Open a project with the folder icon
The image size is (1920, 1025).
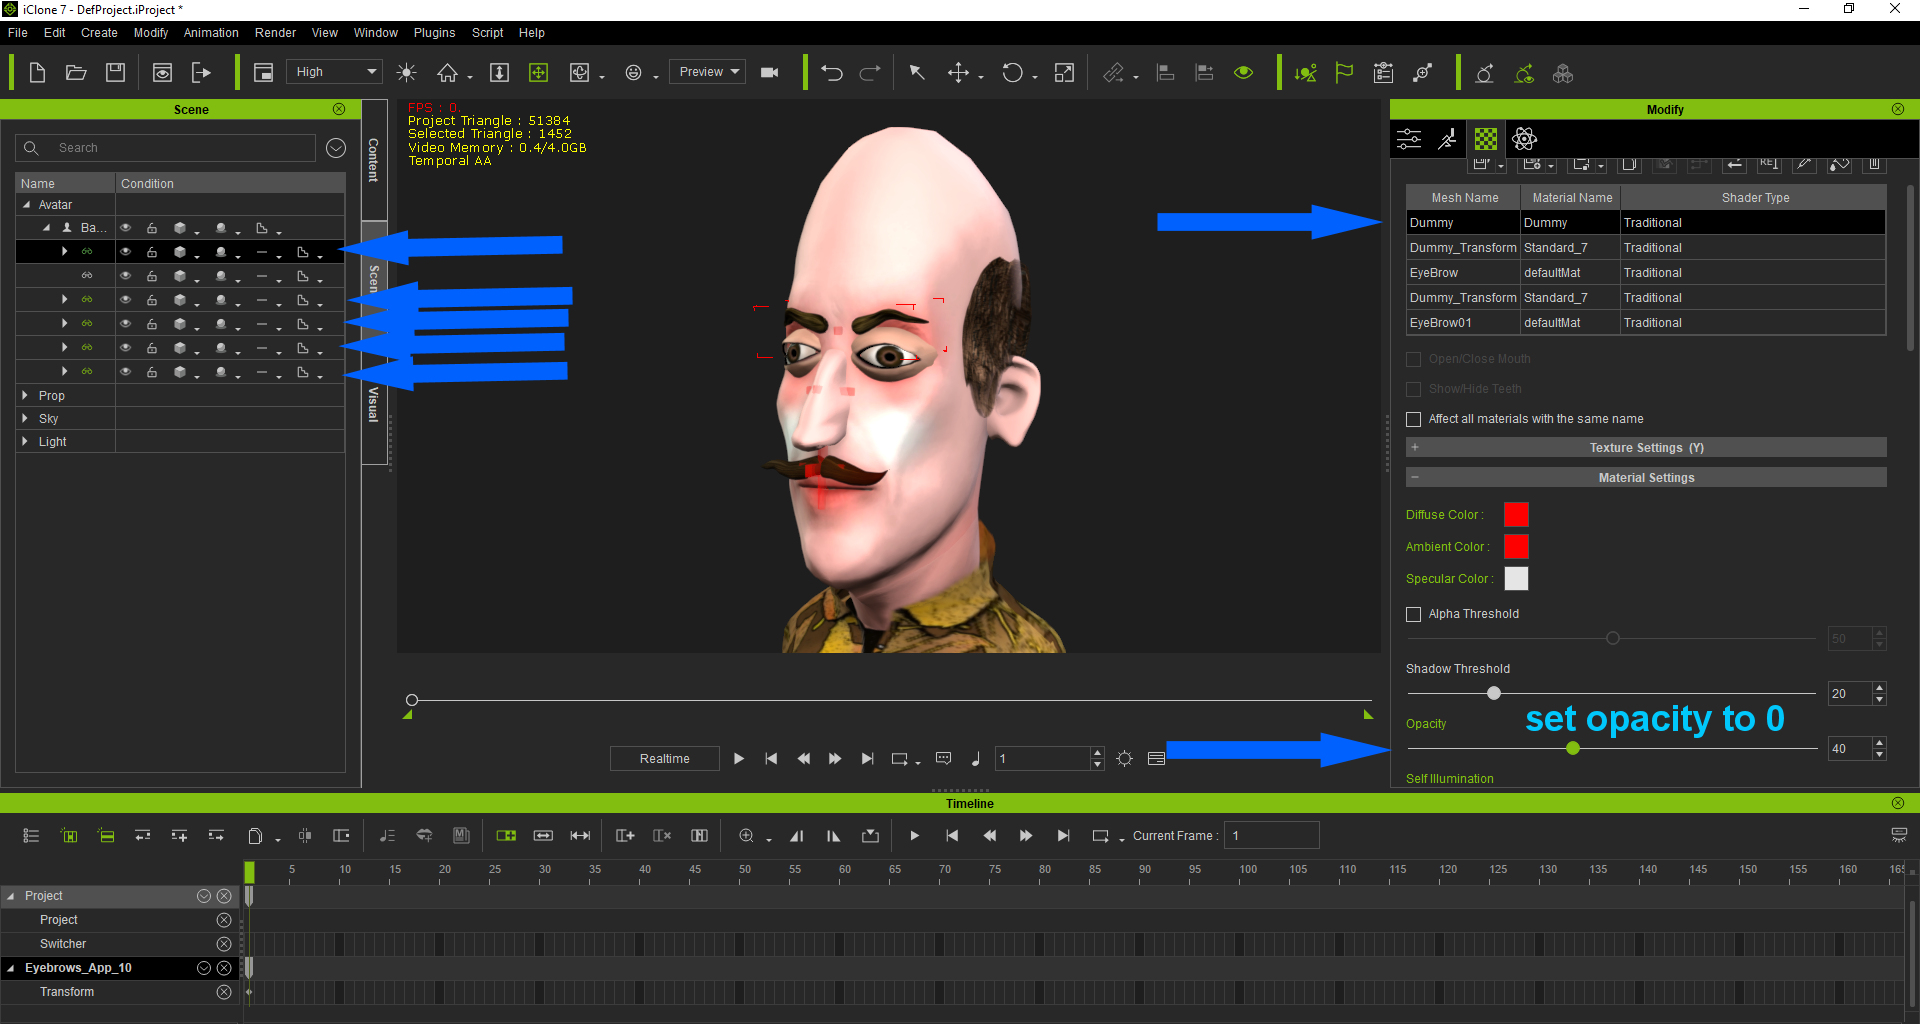pyautogui.click(x=76, y=73)
